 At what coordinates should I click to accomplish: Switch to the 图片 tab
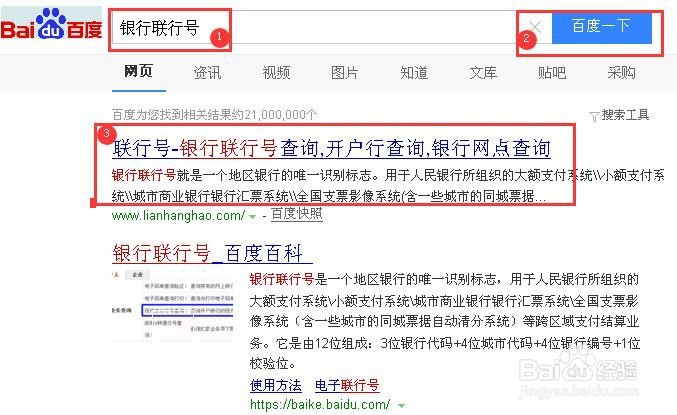[345, 73]
